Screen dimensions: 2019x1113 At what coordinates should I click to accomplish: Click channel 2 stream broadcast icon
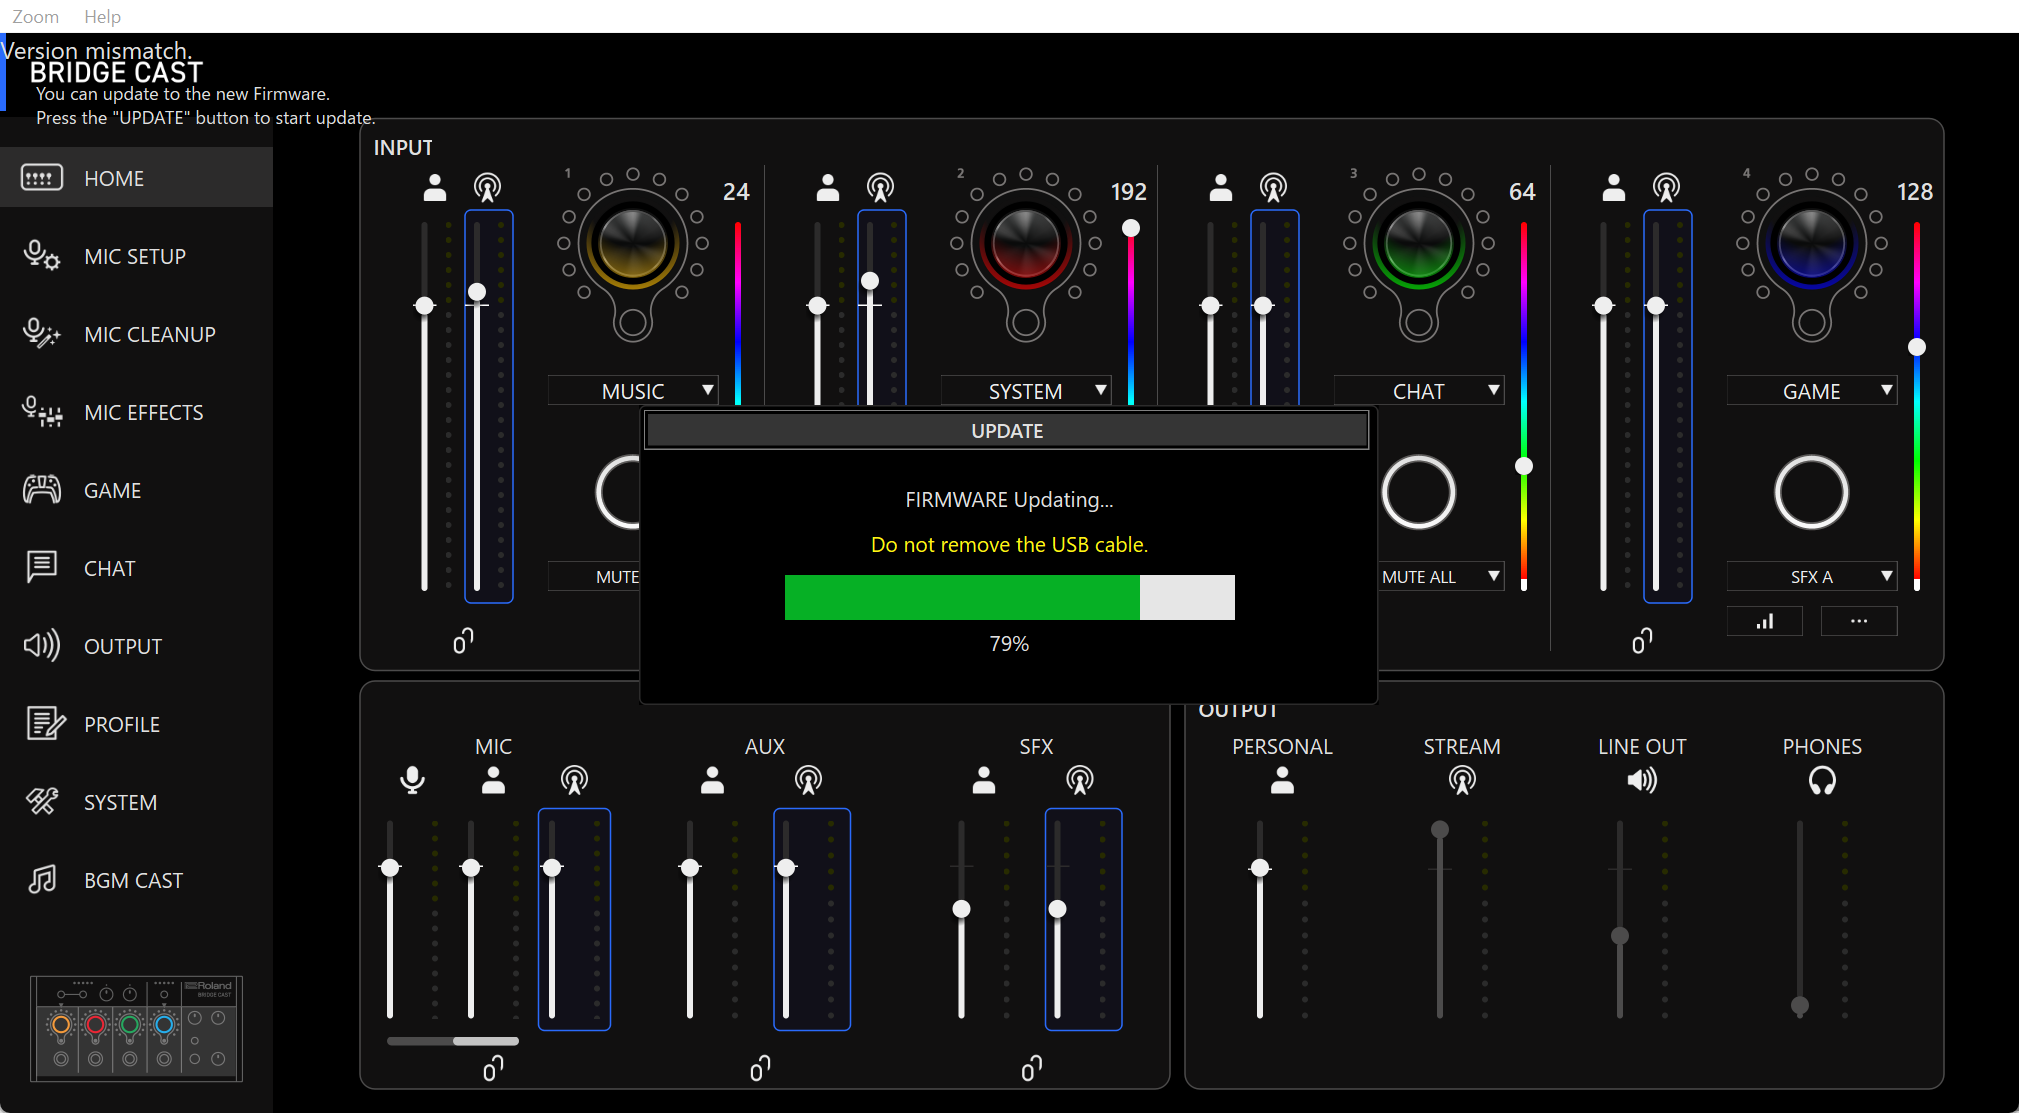click(880, 187)
